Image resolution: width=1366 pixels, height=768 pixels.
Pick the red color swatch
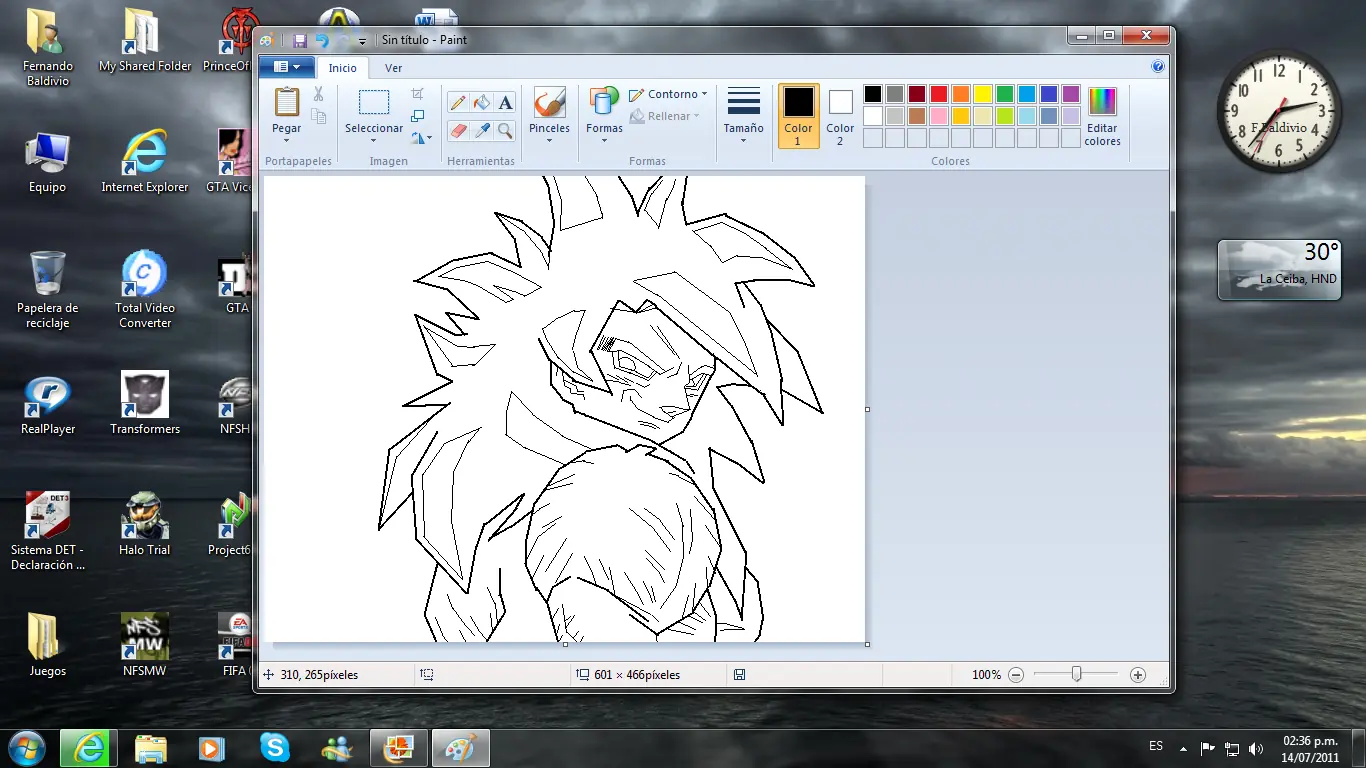939,94
